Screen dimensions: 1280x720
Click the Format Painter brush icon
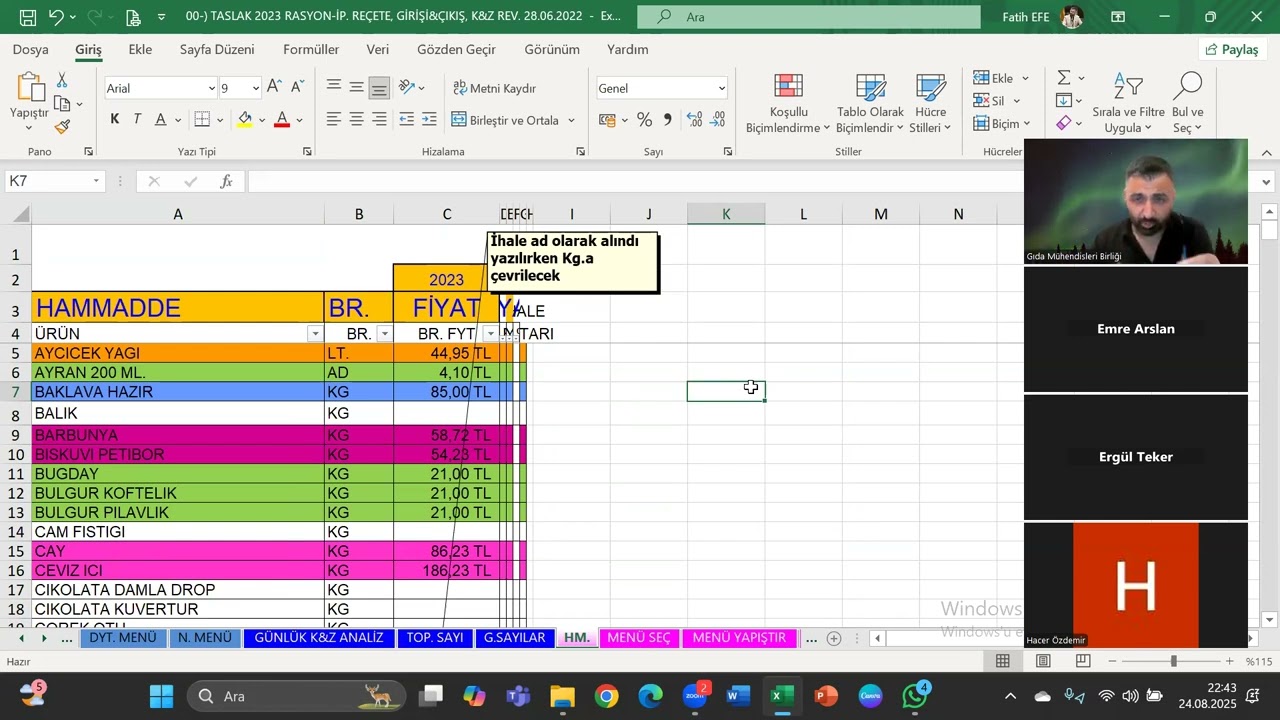(62, 127)
